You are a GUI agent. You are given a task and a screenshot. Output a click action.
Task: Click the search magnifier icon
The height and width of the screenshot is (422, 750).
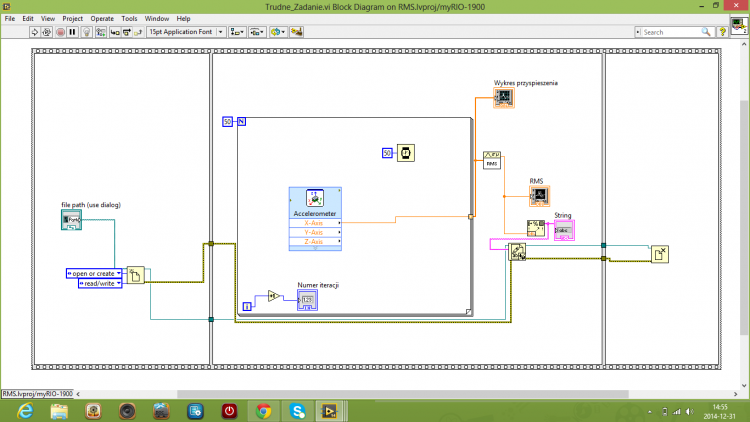click(706, 32)
